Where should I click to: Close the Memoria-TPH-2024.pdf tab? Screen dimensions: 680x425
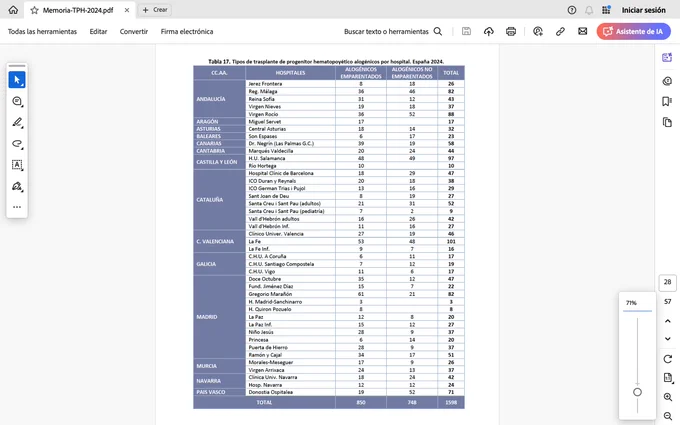(127, 10)
